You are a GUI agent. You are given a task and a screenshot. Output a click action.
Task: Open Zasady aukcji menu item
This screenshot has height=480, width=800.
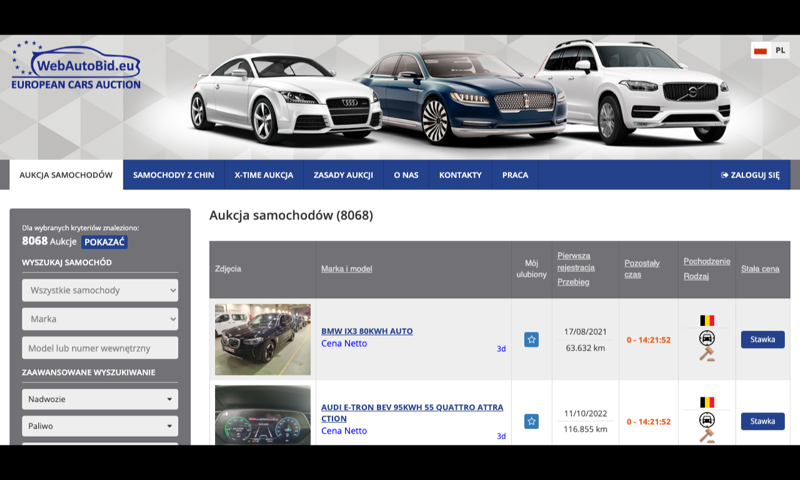tap(343, 175)
